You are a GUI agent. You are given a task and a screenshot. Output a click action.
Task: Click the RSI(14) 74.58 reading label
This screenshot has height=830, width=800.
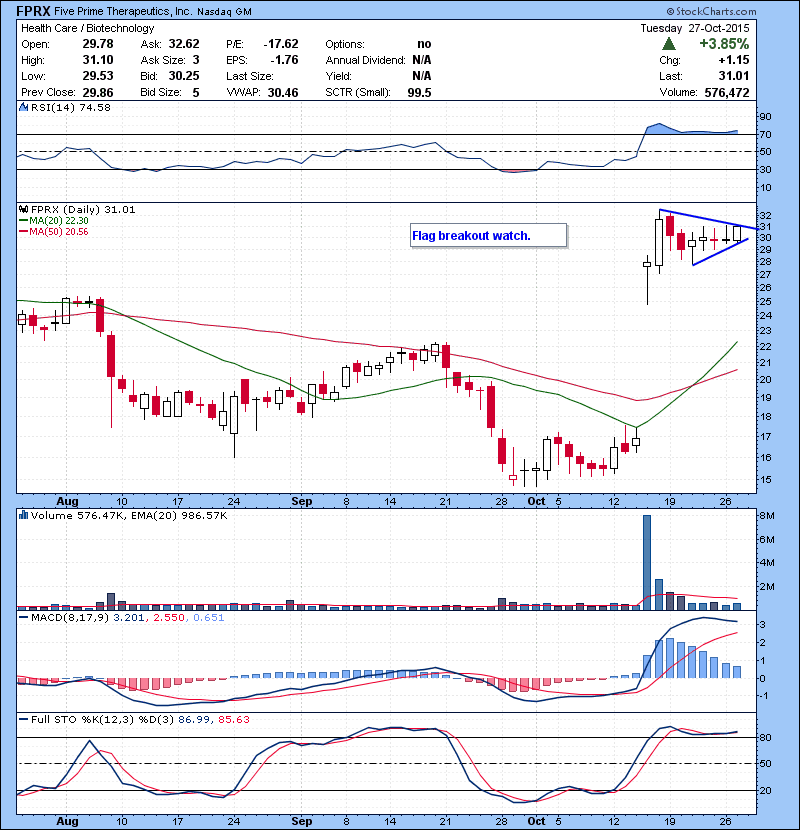tap(71, 107)
